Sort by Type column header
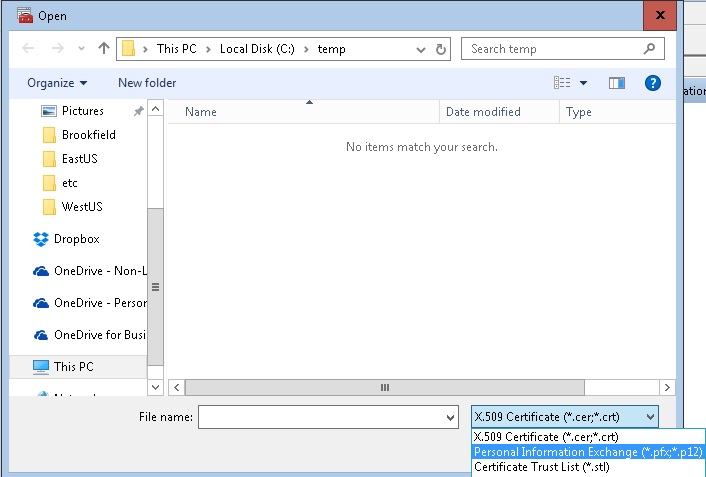Image resolution: width=706 pixels, height=477 pixels. (x=617, y=112)
